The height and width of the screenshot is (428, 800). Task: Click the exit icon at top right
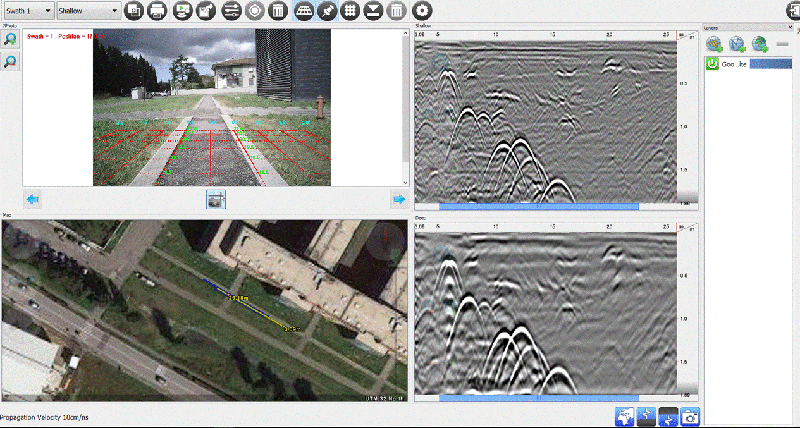tap(790, 11)
